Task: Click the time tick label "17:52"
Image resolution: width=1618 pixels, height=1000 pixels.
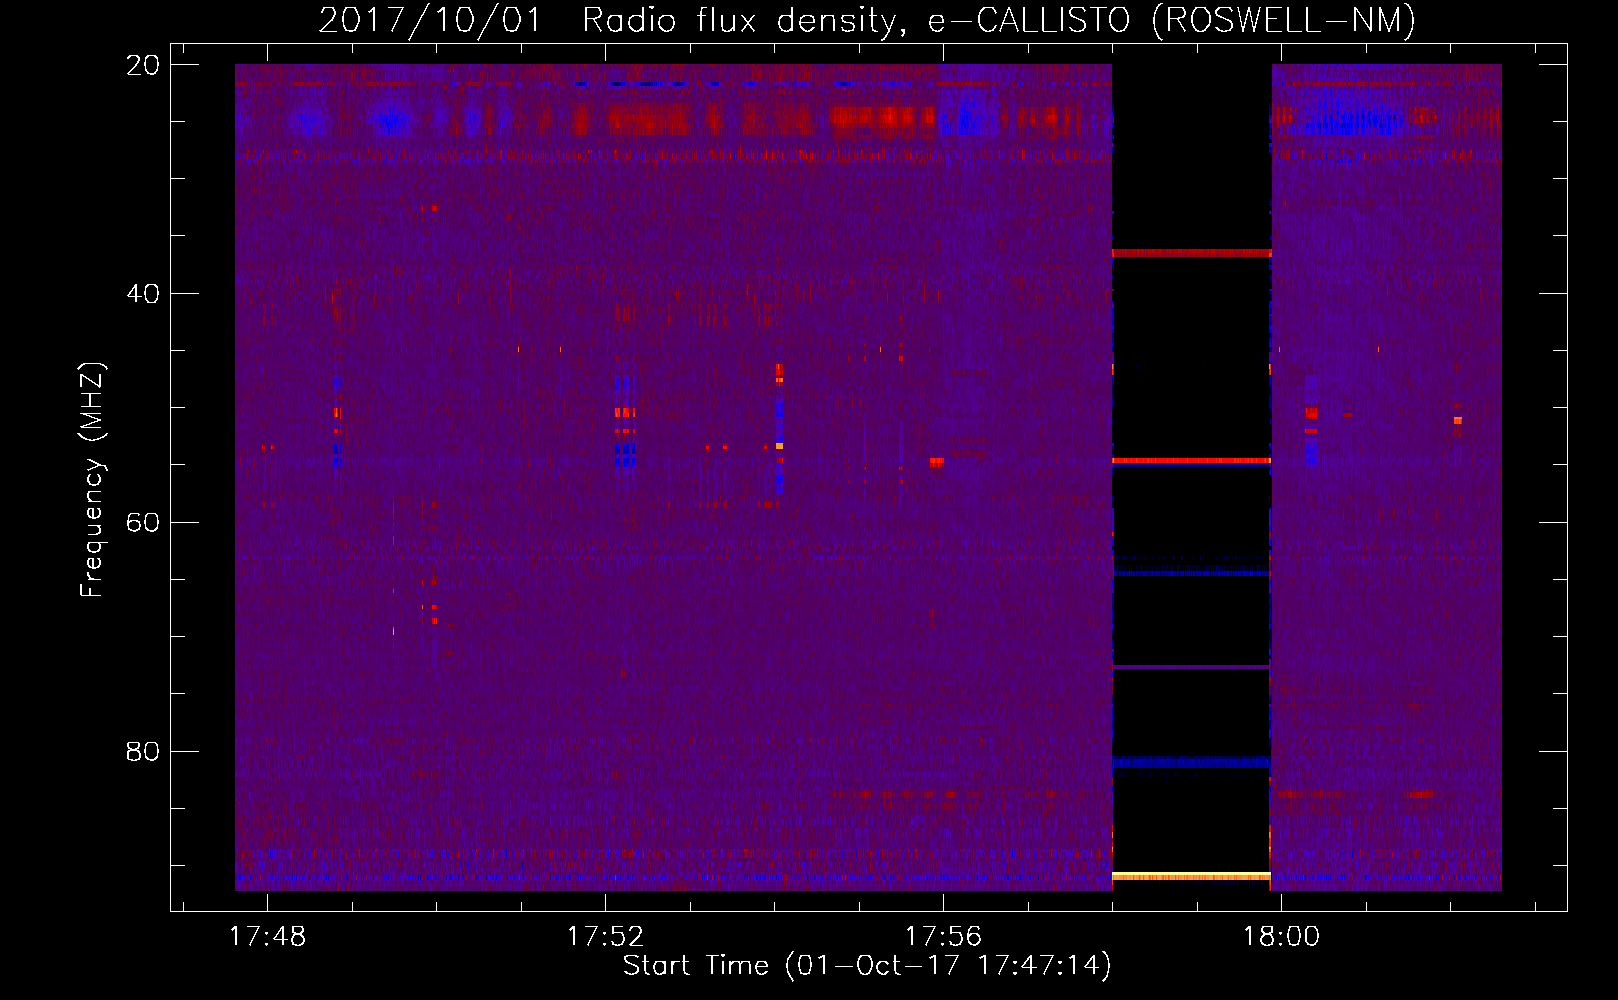Action: pos(605,937)
